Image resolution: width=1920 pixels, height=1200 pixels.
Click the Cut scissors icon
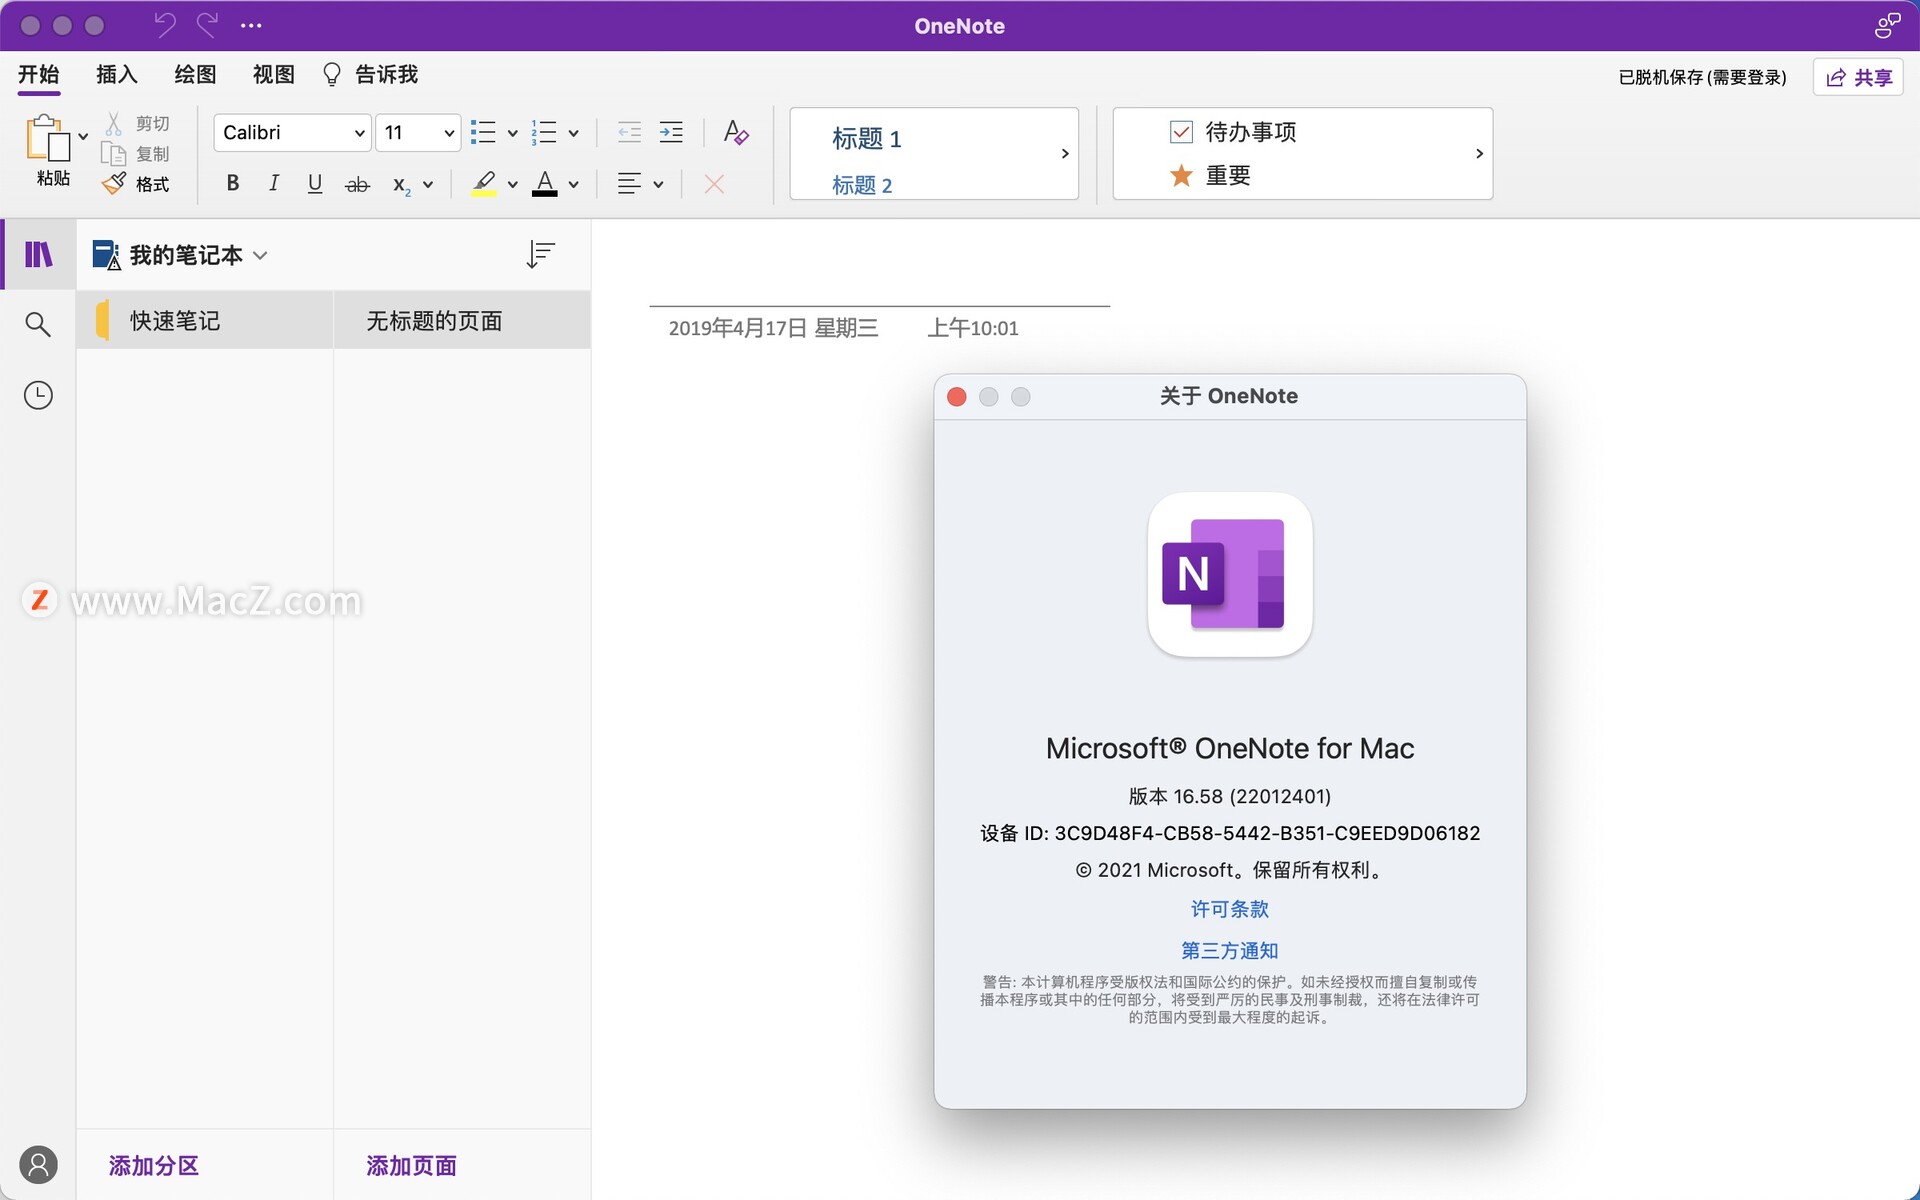[114, 123]
